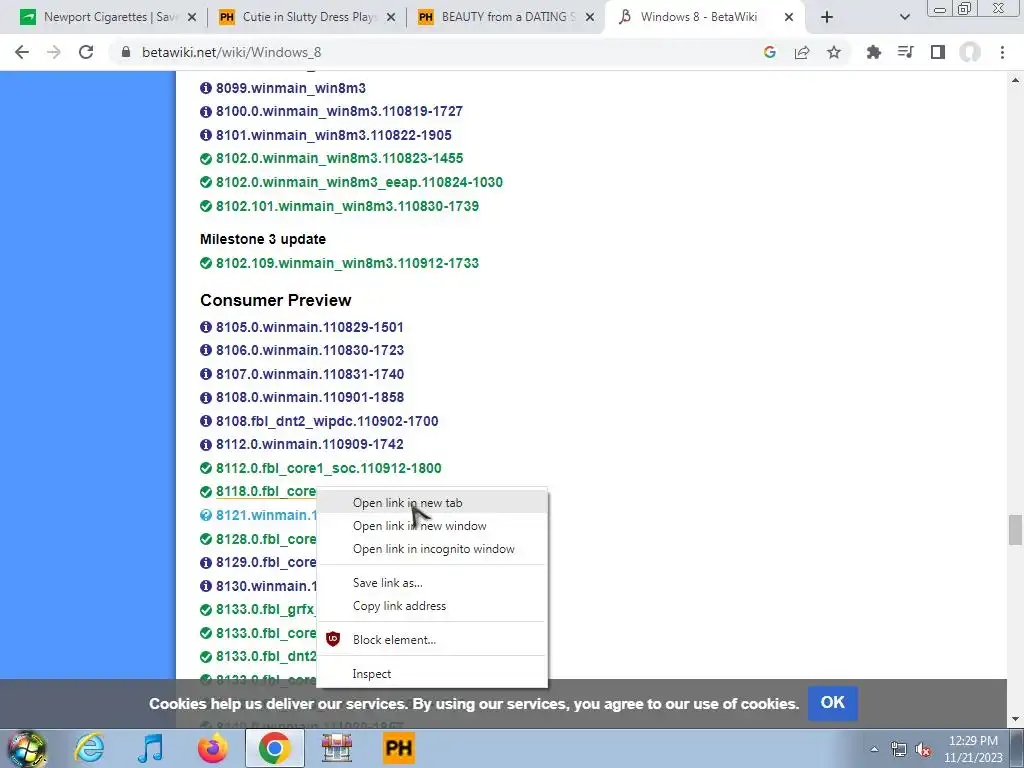Open the music note taskbar app
The width and height of the screenshot is (1024, 768).
coord(150,748)
